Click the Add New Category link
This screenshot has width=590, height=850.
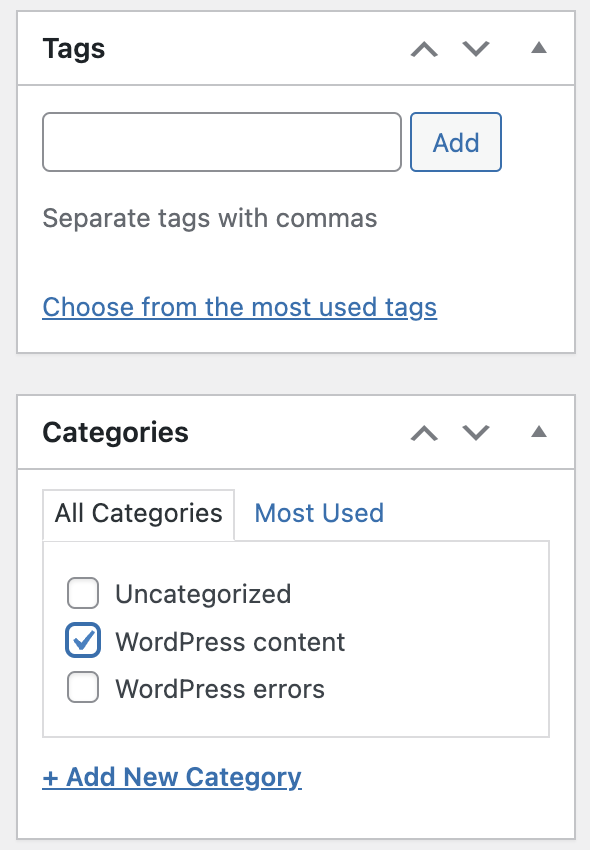(172, 777)
